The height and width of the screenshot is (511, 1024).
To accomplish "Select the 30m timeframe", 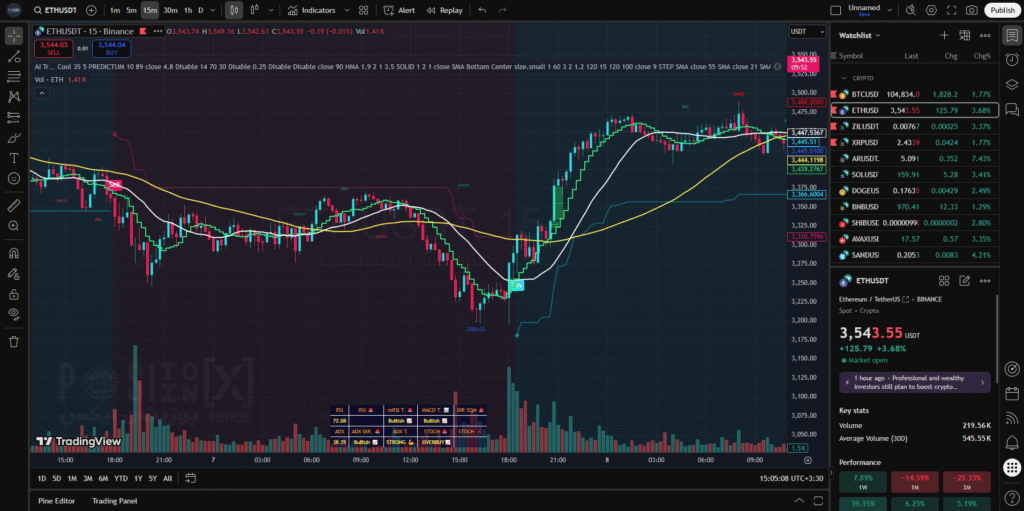I will [170, 10].
